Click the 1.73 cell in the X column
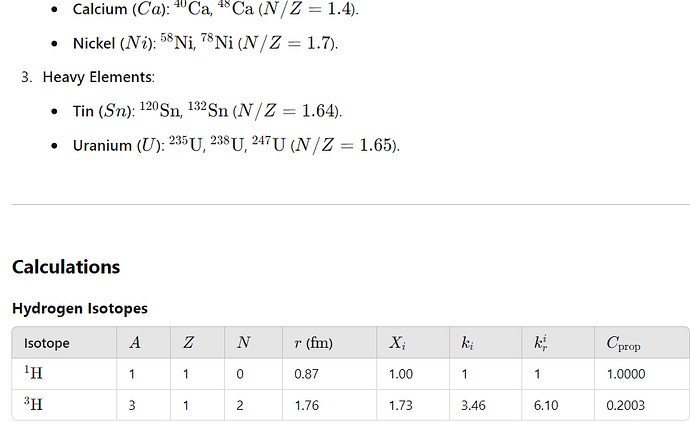The width and height of the screenshot is (690, 422). point(400,405)
